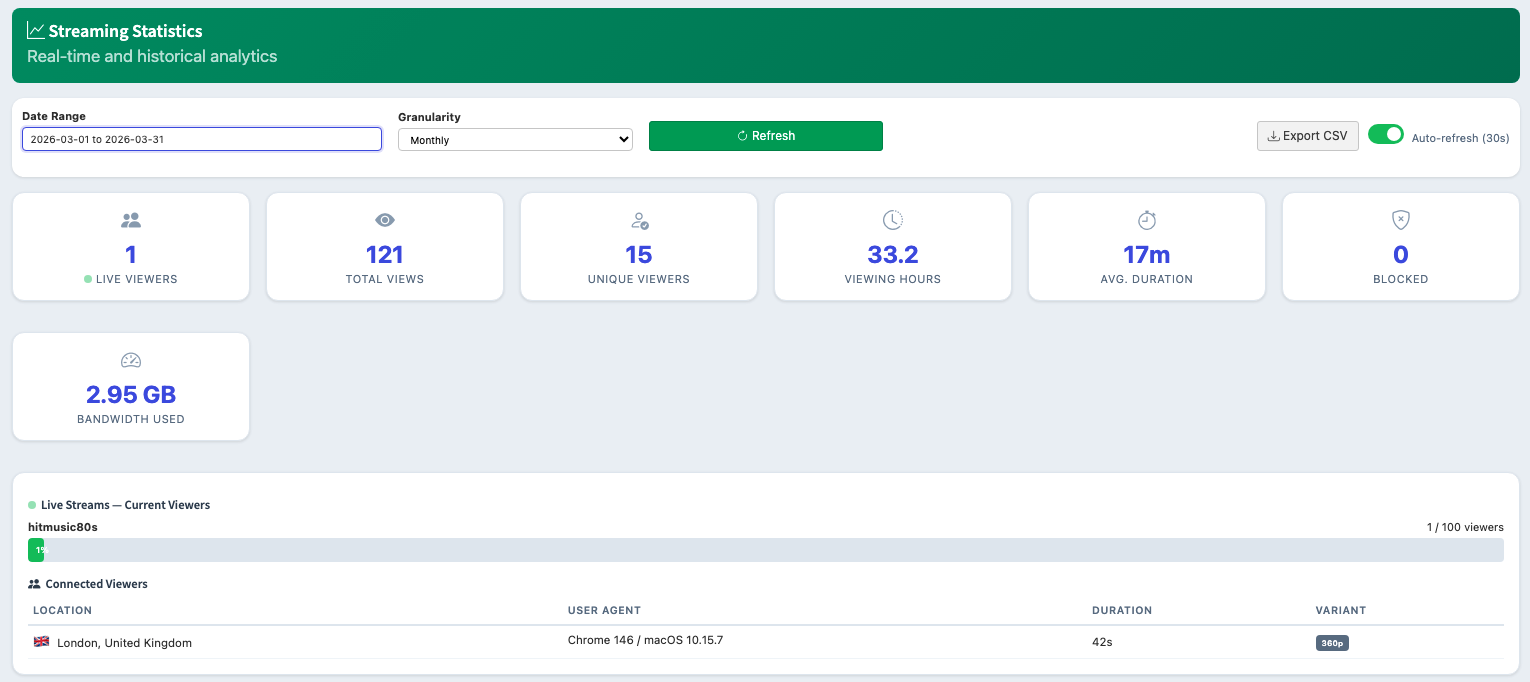Image resolution: width=1530 pixels, height=682 pixels.
Task: Click the Total Views eye icon
Action: click(385, 220)
